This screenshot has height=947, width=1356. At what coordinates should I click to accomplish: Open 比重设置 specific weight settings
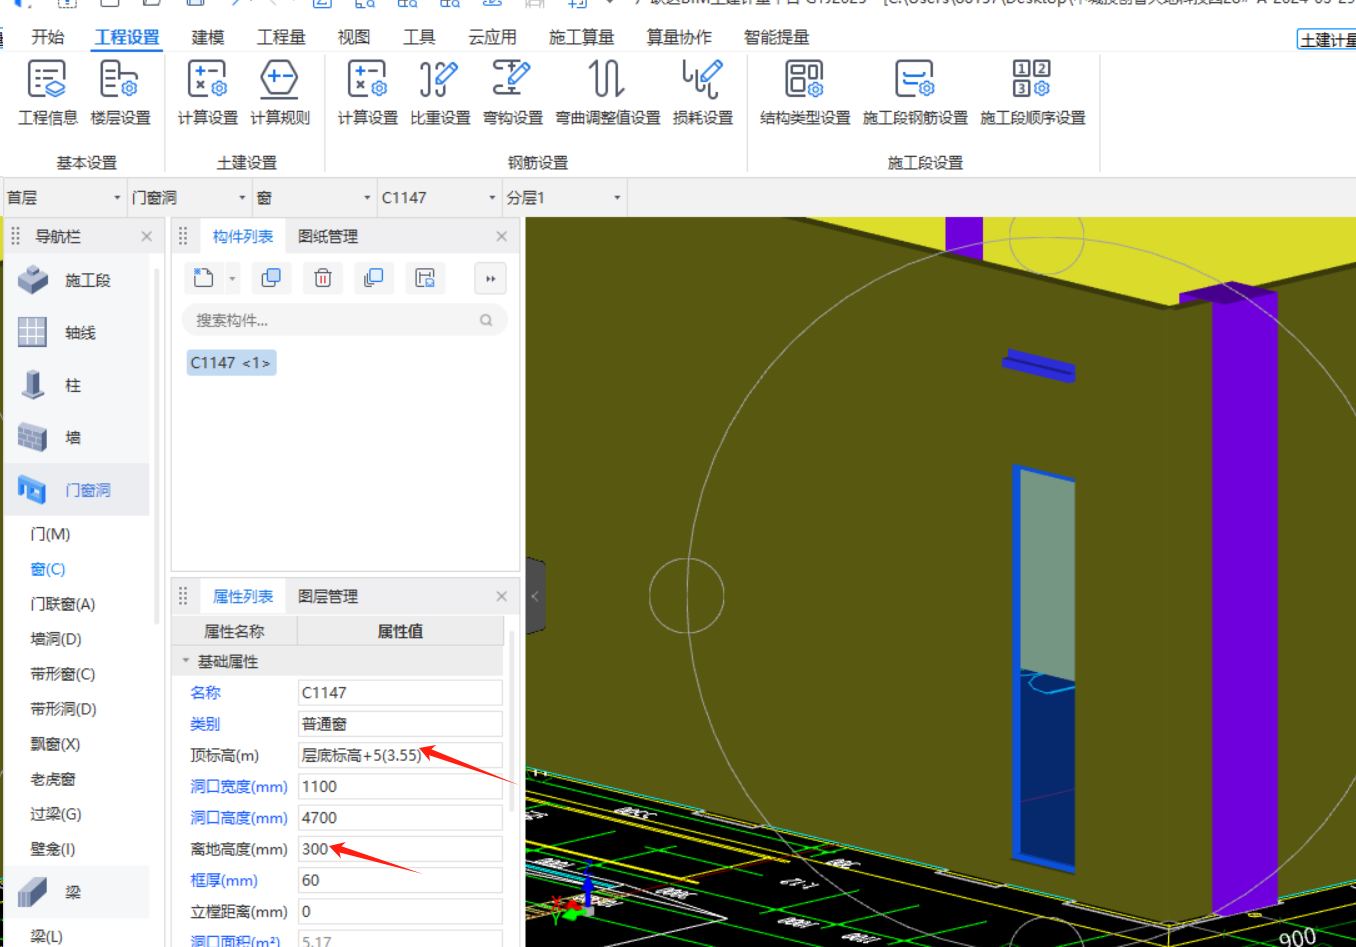coord(440,93)
